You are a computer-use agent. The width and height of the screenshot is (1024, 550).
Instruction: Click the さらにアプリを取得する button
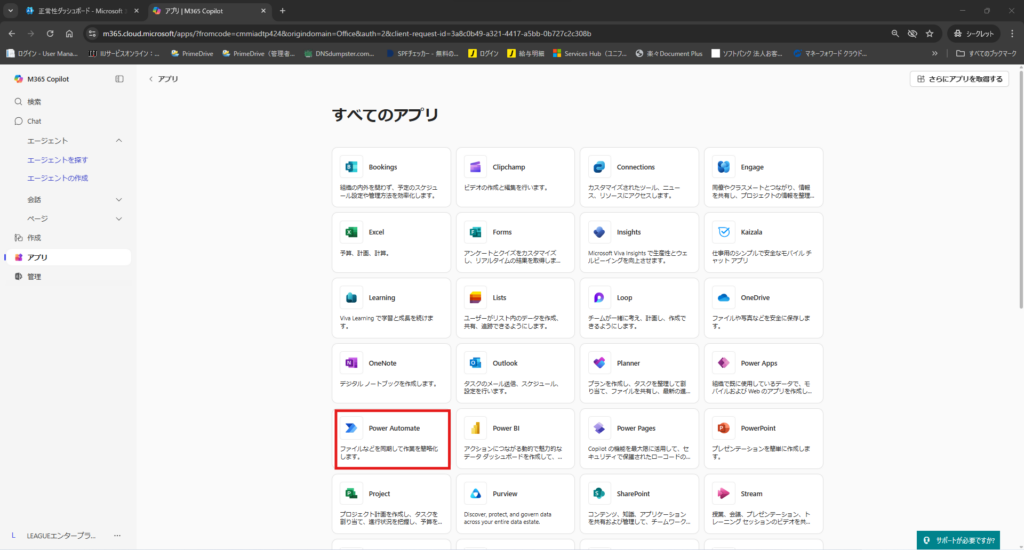coord(959,79)
